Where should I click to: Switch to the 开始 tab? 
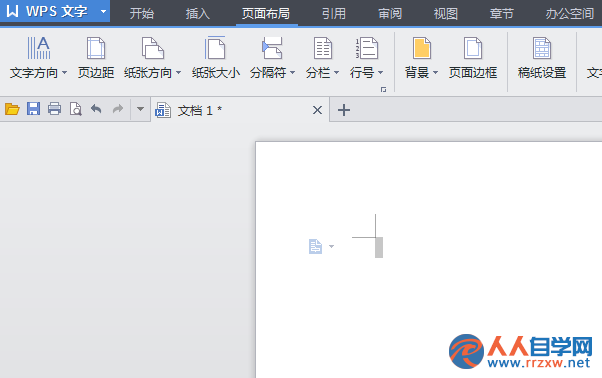click(142, 13)
